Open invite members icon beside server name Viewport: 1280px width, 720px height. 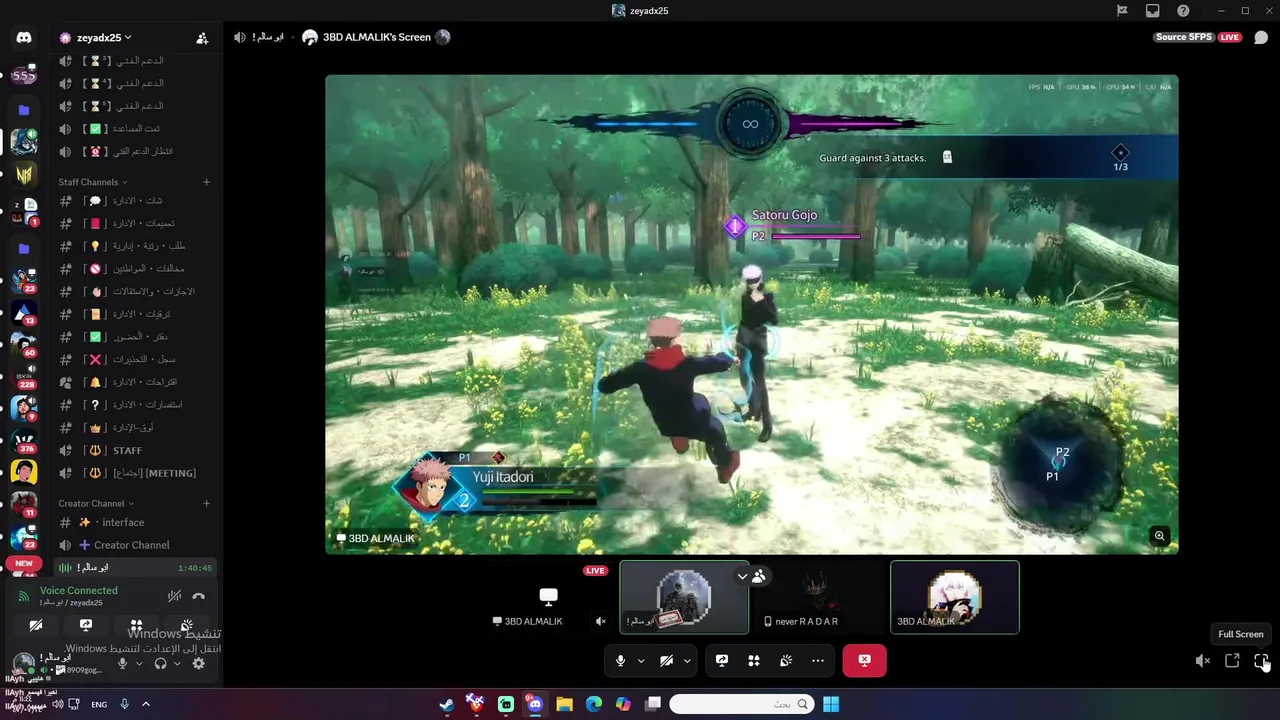[x=202, y=38]
